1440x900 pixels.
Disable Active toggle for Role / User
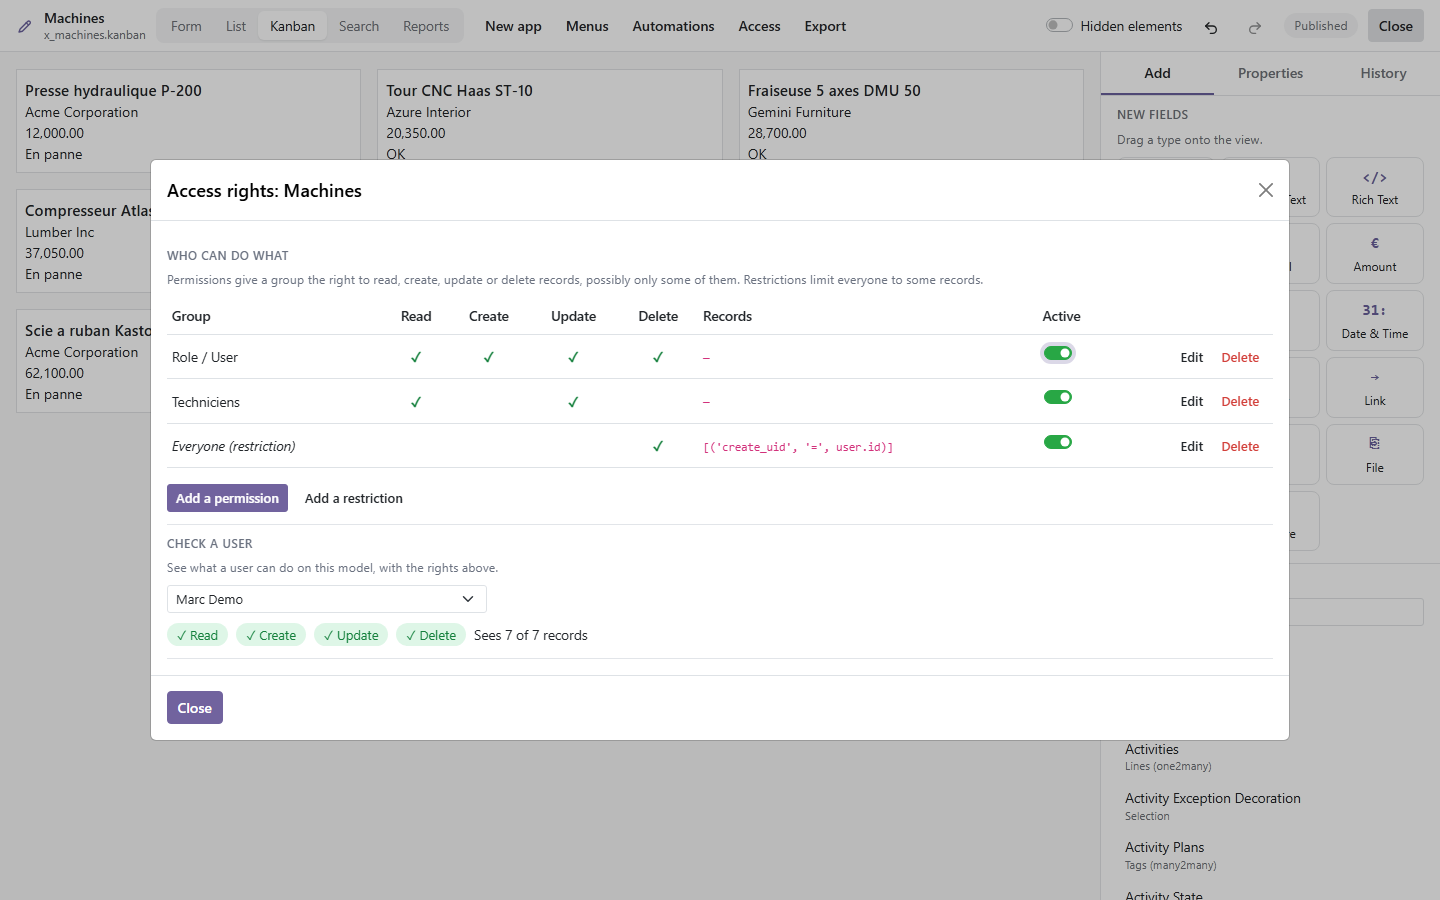pyautogui.click(x=1058, y=353)
